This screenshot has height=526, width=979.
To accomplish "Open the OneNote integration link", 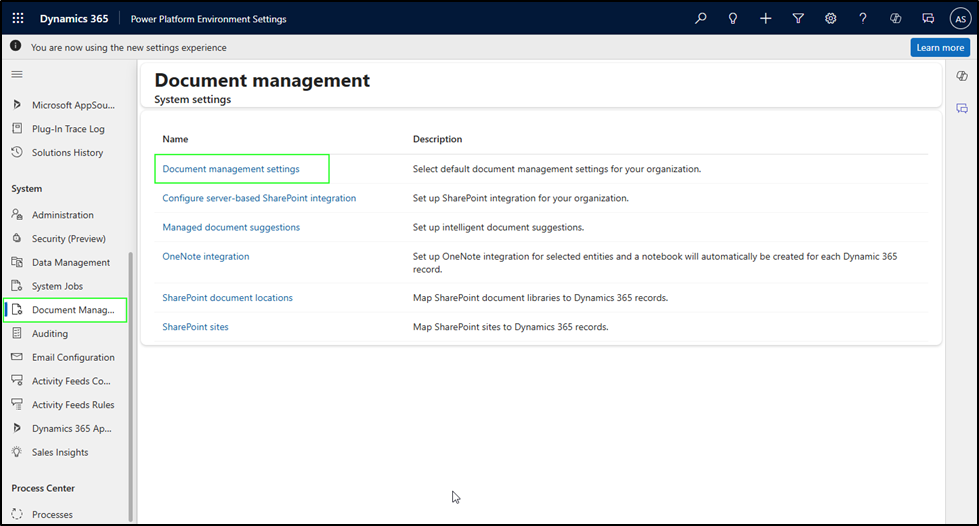I will (x=206, y=256).
